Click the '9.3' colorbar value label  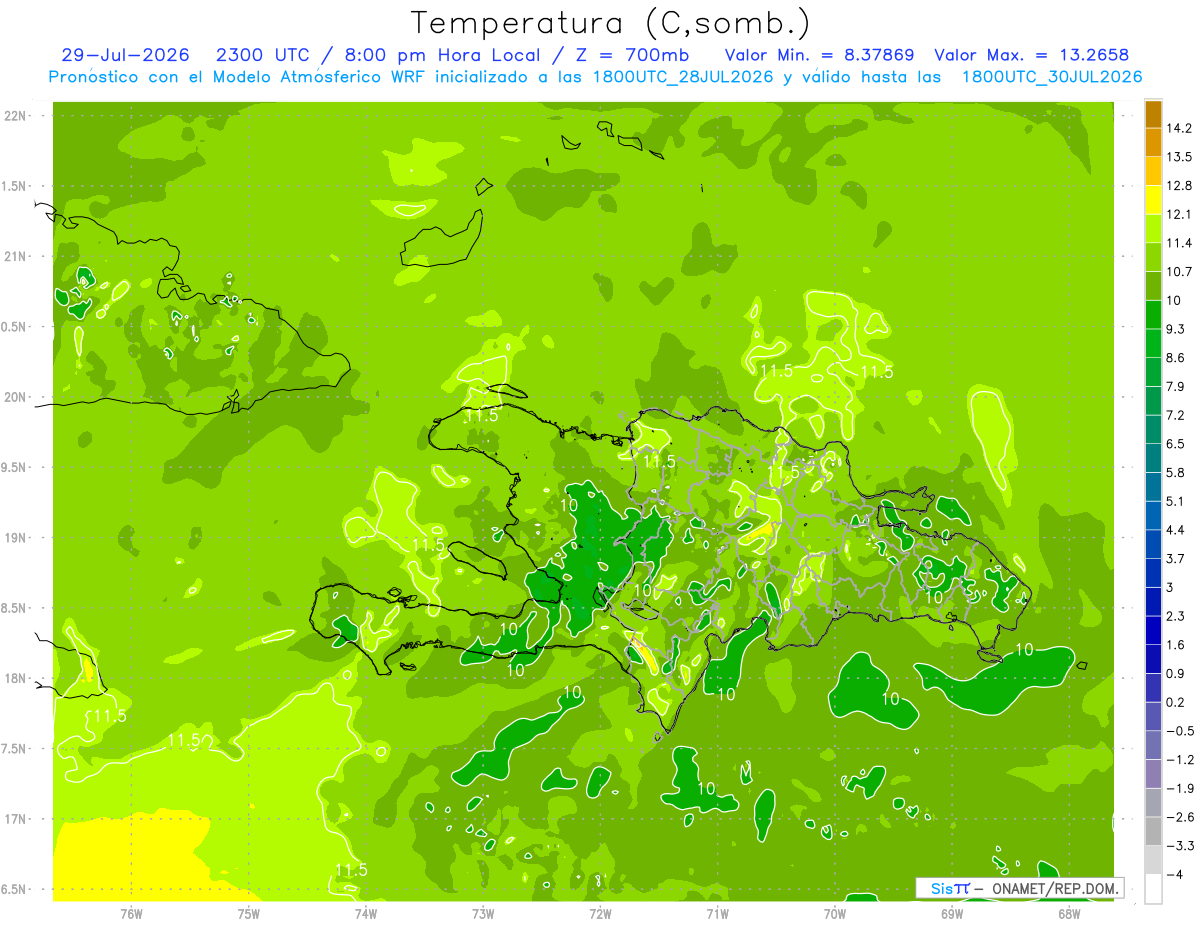pyautogui.click(x=1177, y=329)
